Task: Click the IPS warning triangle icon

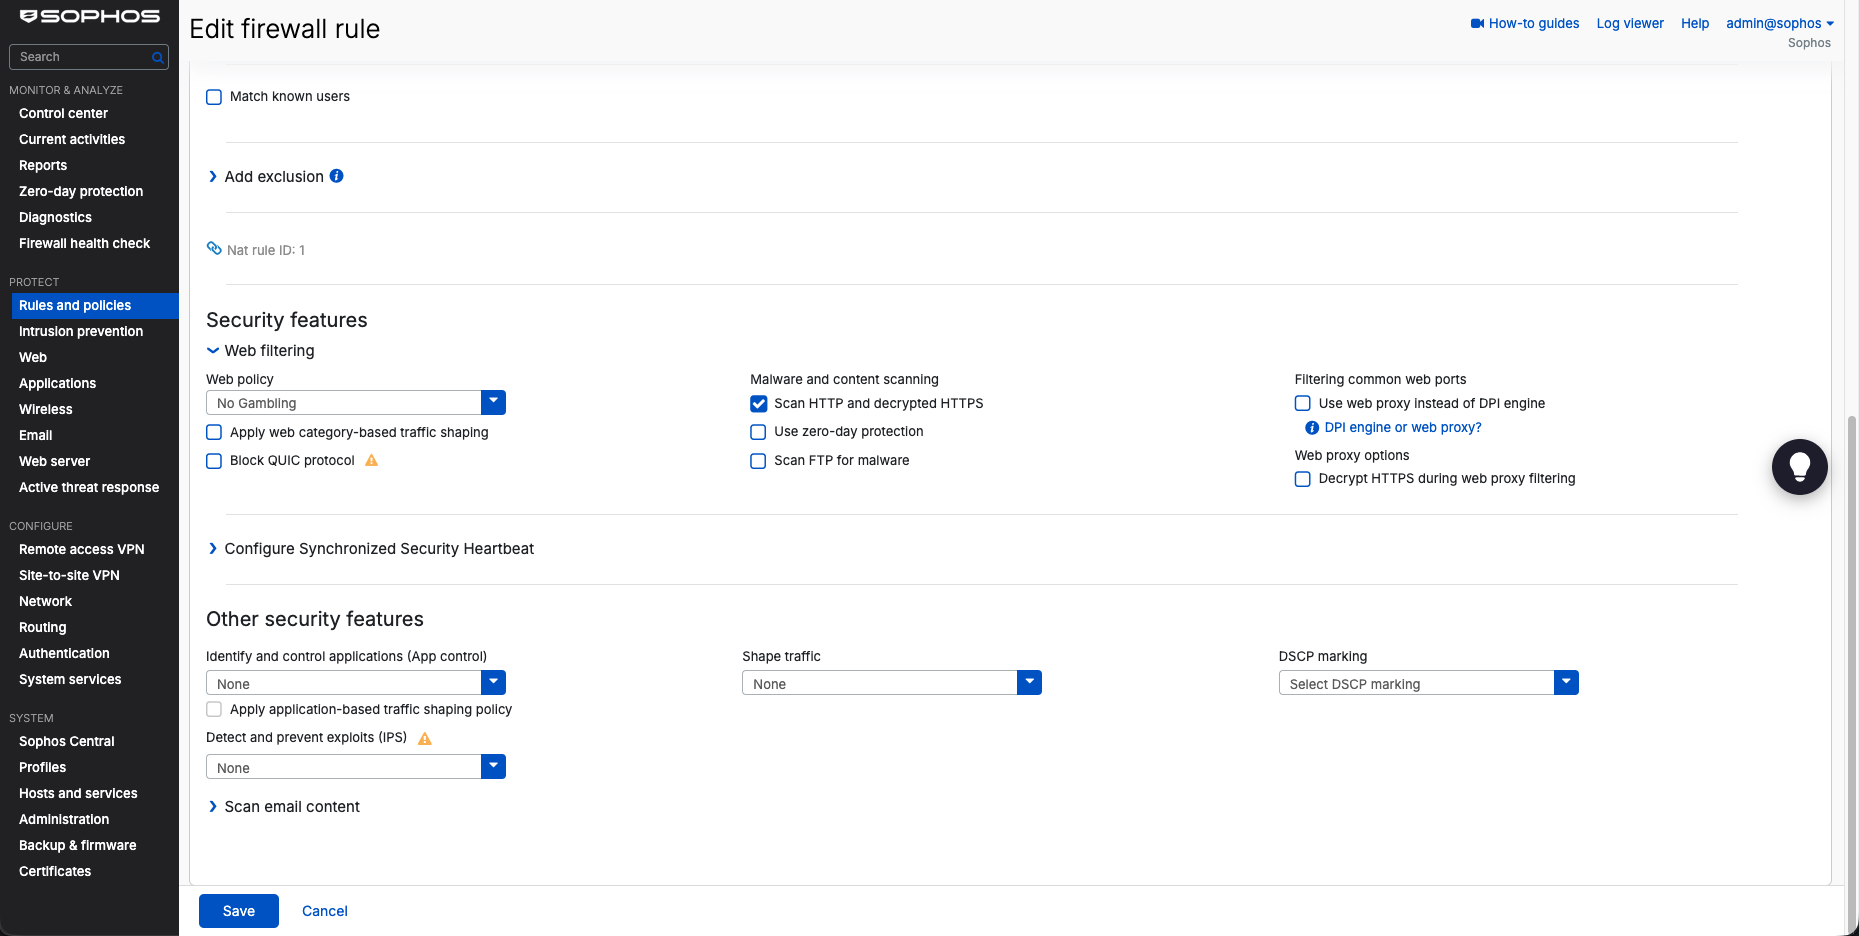Action: [425, 738]
